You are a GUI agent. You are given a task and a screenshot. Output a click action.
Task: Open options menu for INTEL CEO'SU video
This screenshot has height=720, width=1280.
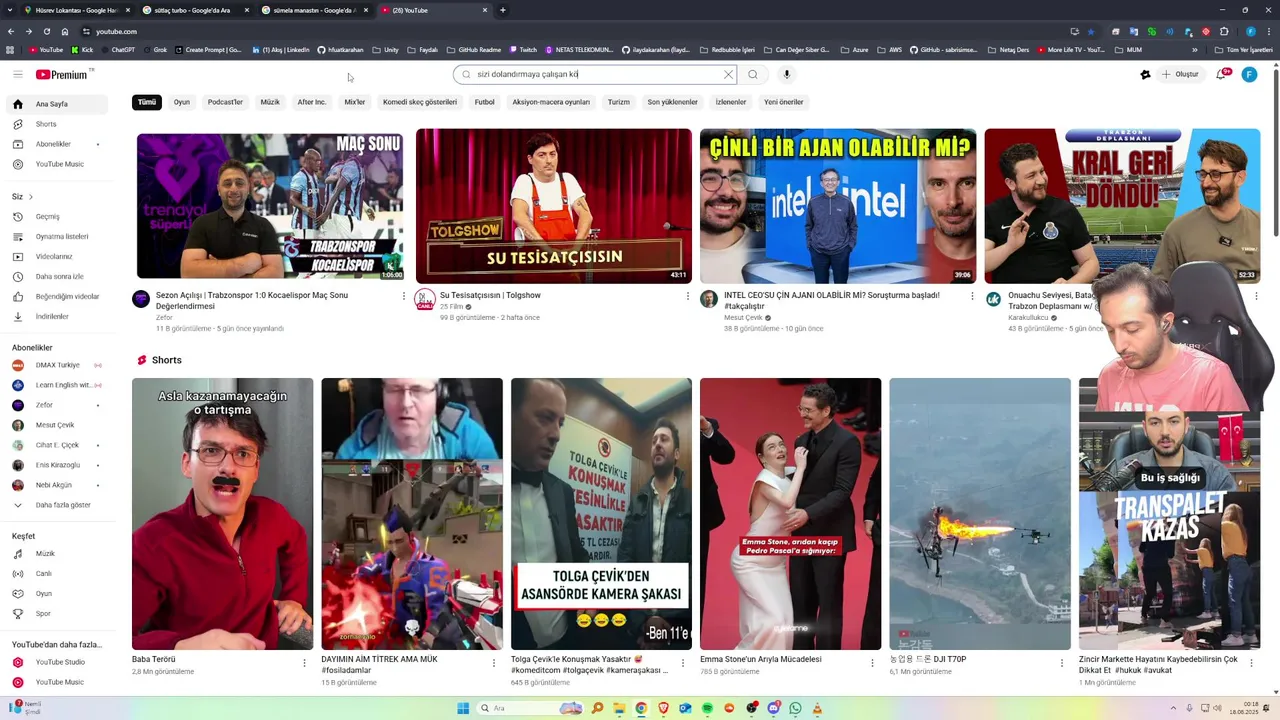tap(972, 296)
